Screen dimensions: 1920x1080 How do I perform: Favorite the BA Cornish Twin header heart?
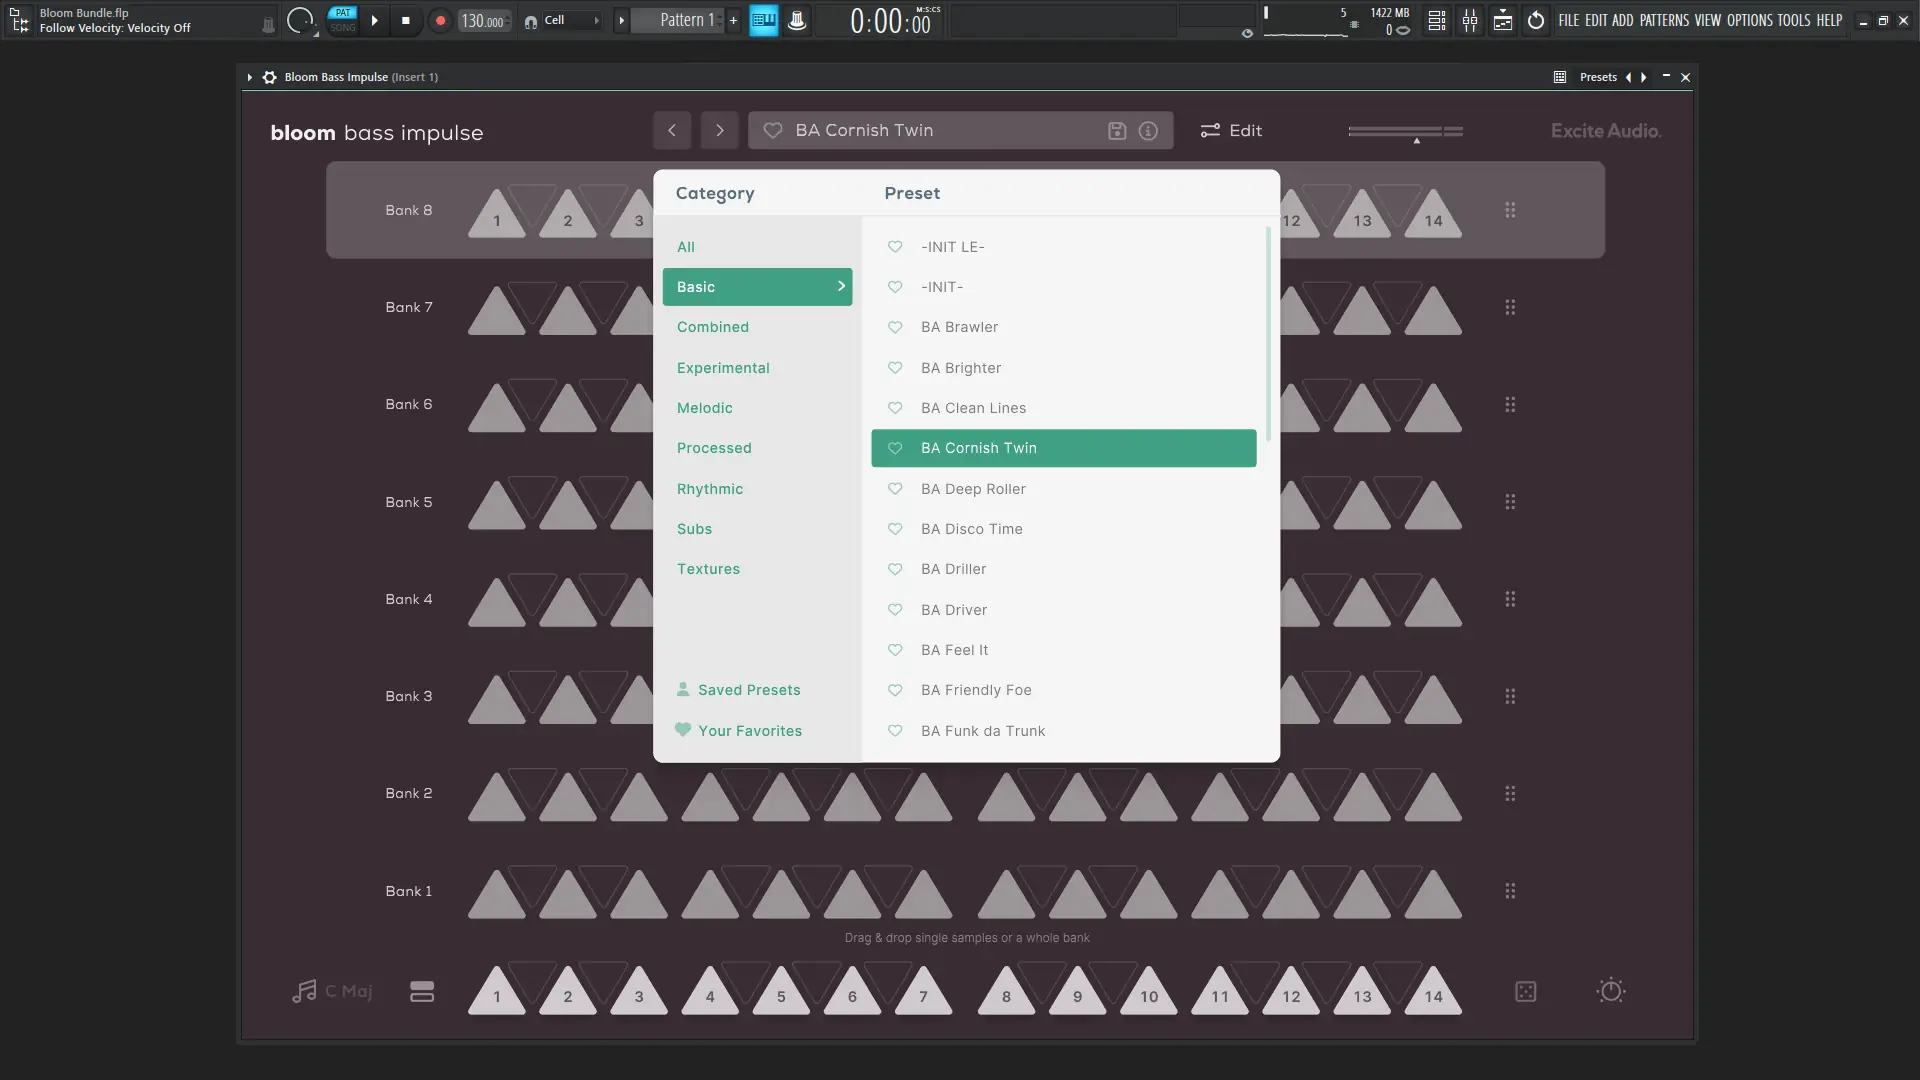pyautogui.click(x=773, y=131)
